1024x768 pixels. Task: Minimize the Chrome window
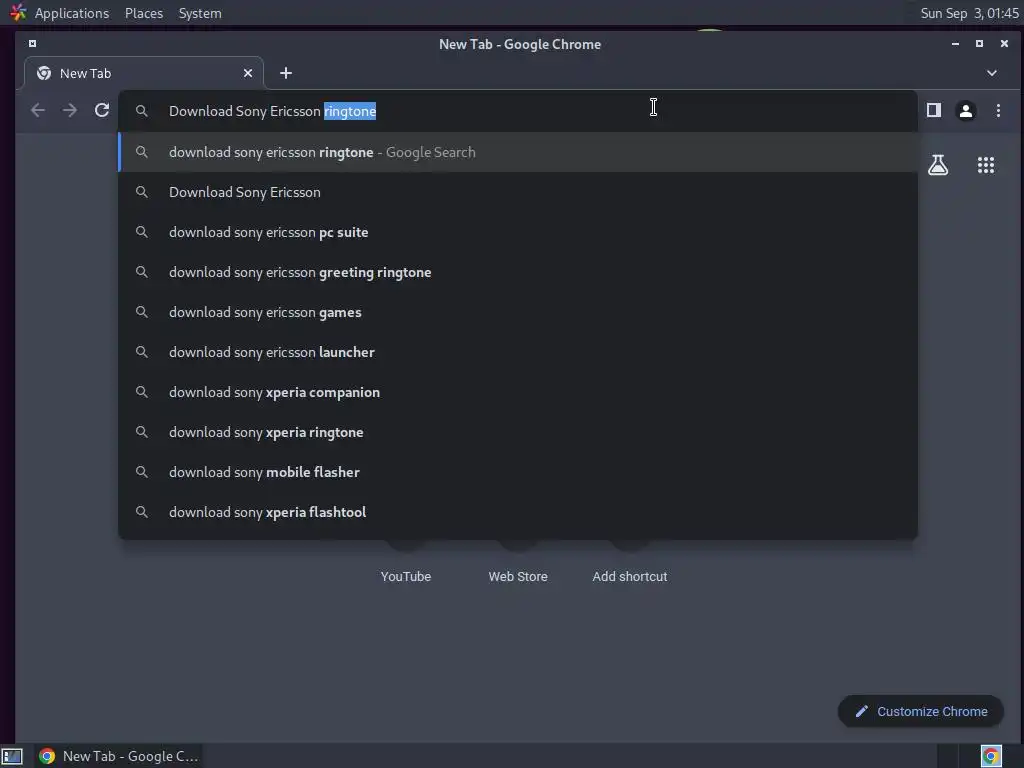pyautogui.click(x=955, y=44)
